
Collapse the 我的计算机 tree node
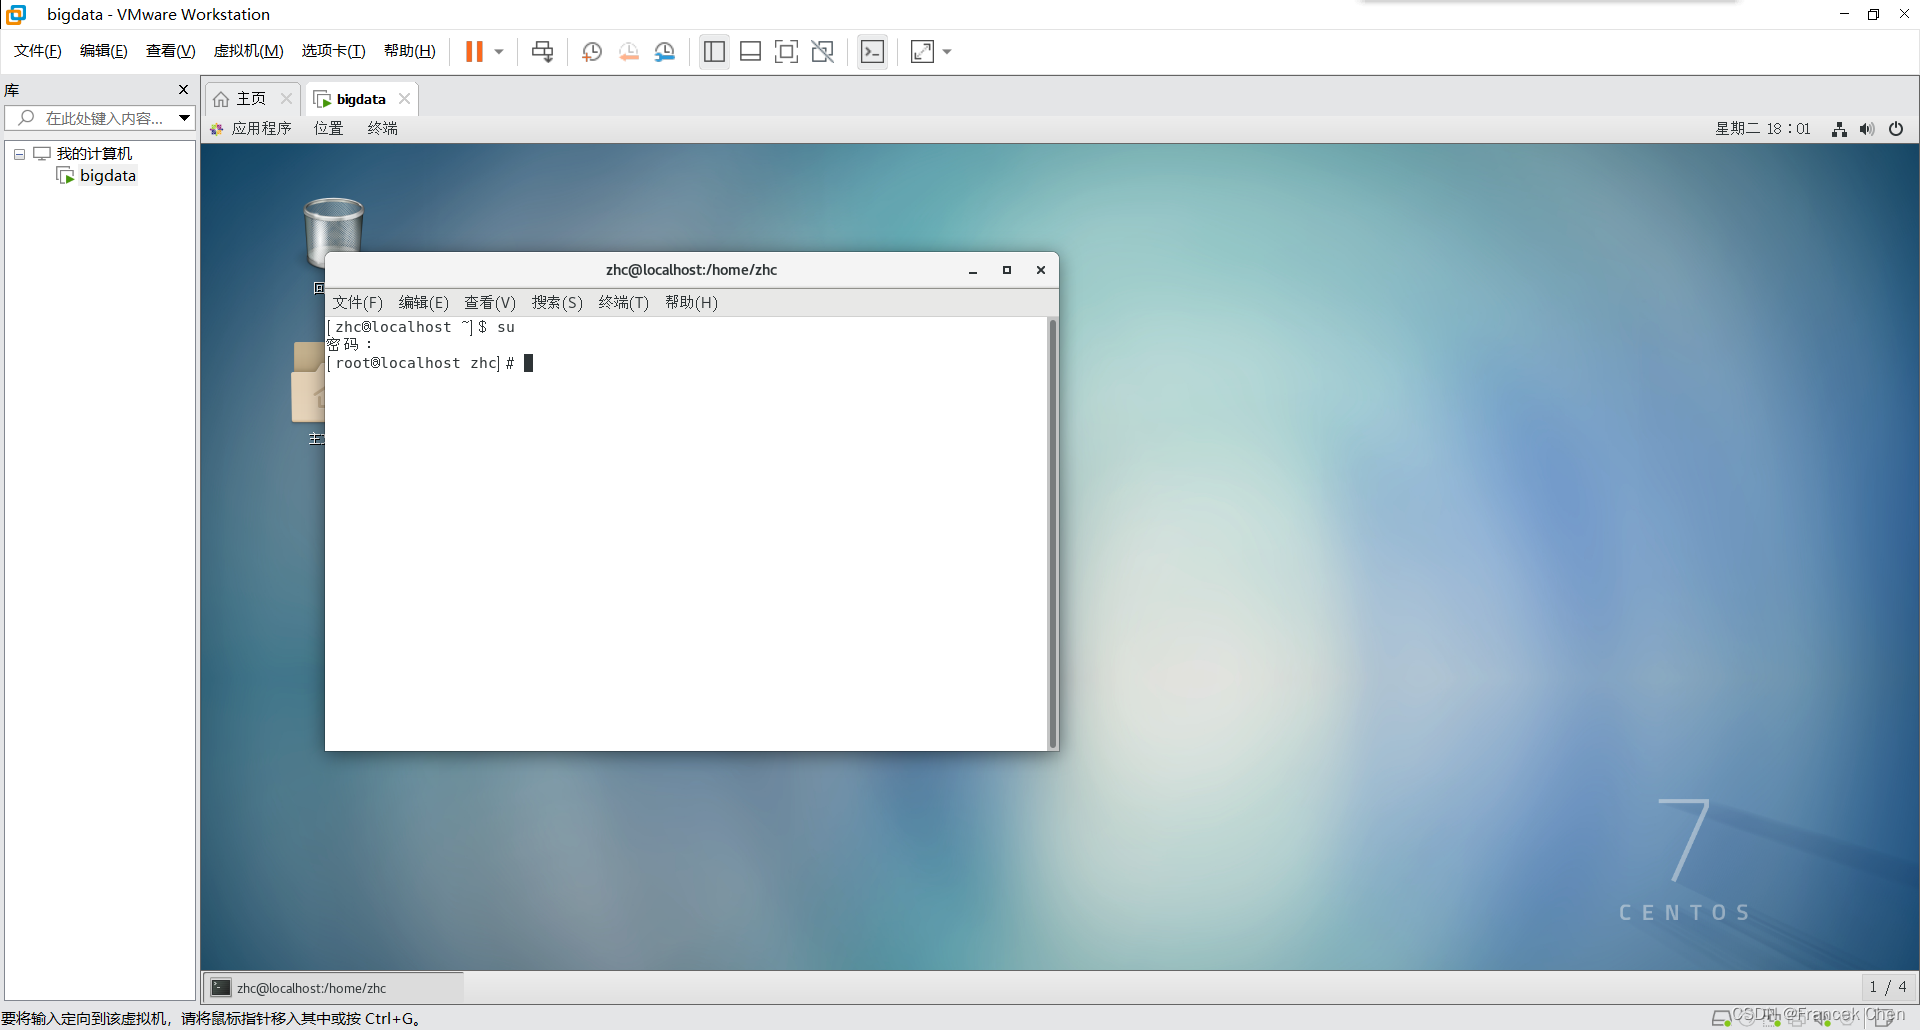tap(18, 153)
